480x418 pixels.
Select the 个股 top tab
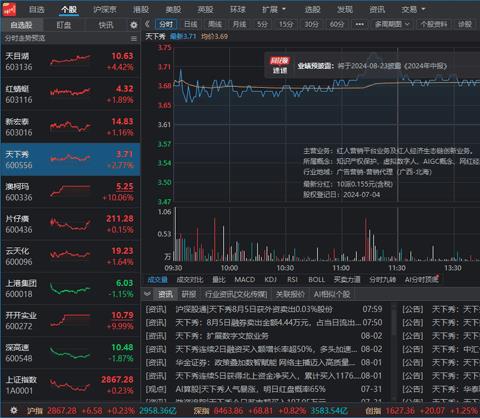tap(69, 9)
